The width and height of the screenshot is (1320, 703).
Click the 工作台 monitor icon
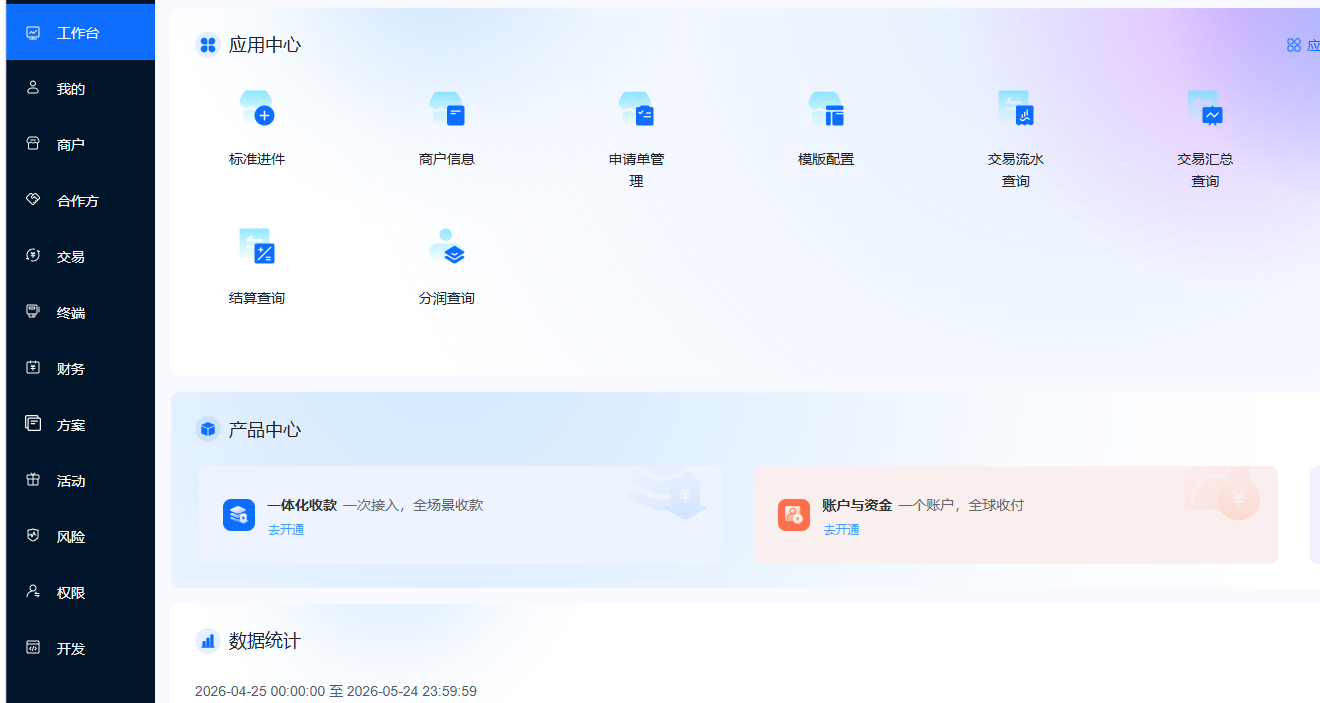pos(33,32)
